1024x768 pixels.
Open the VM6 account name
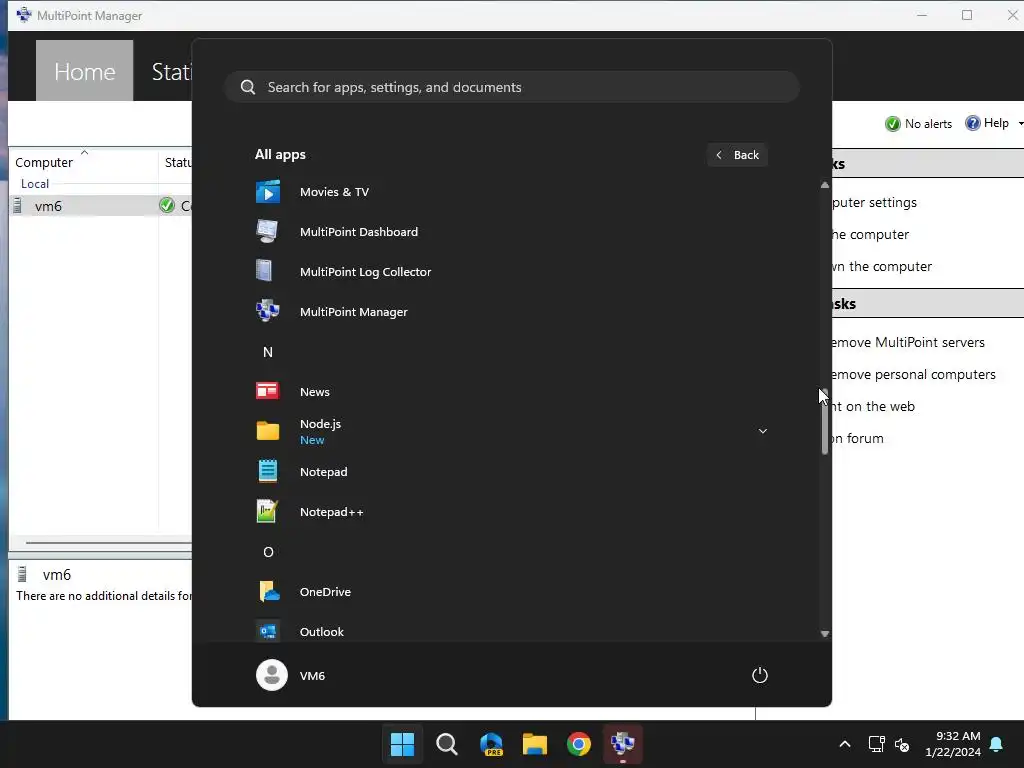point(312,676)
